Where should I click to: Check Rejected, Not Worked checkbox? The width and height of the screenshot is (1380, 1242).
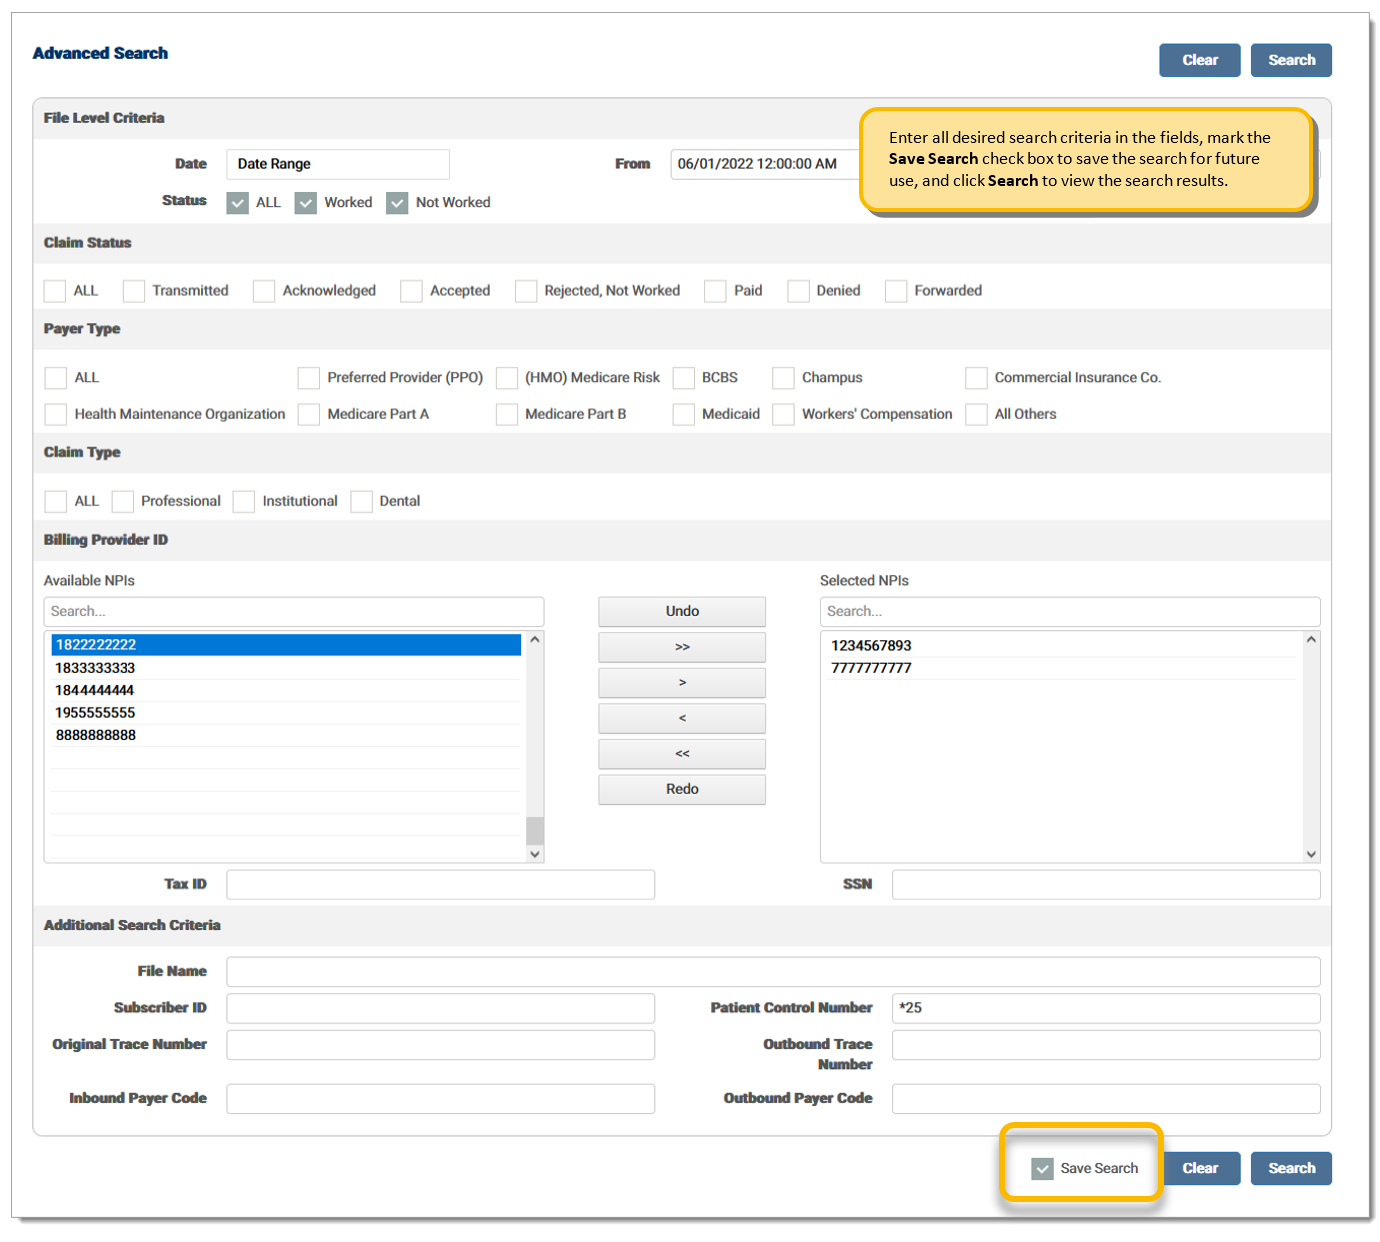coord(526,291)
